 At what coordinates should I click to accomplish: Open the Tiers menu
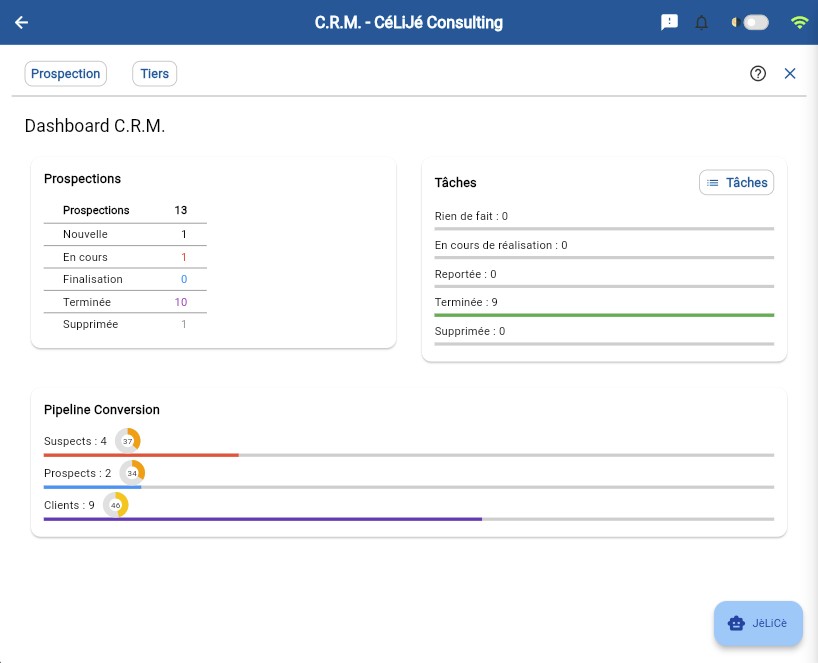point(155,74)
